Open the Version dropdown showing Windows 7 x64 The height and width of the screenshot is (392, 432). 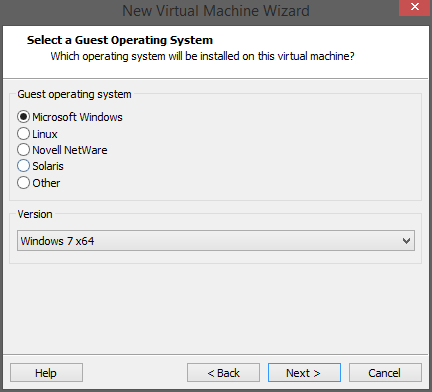pos(216,240)
